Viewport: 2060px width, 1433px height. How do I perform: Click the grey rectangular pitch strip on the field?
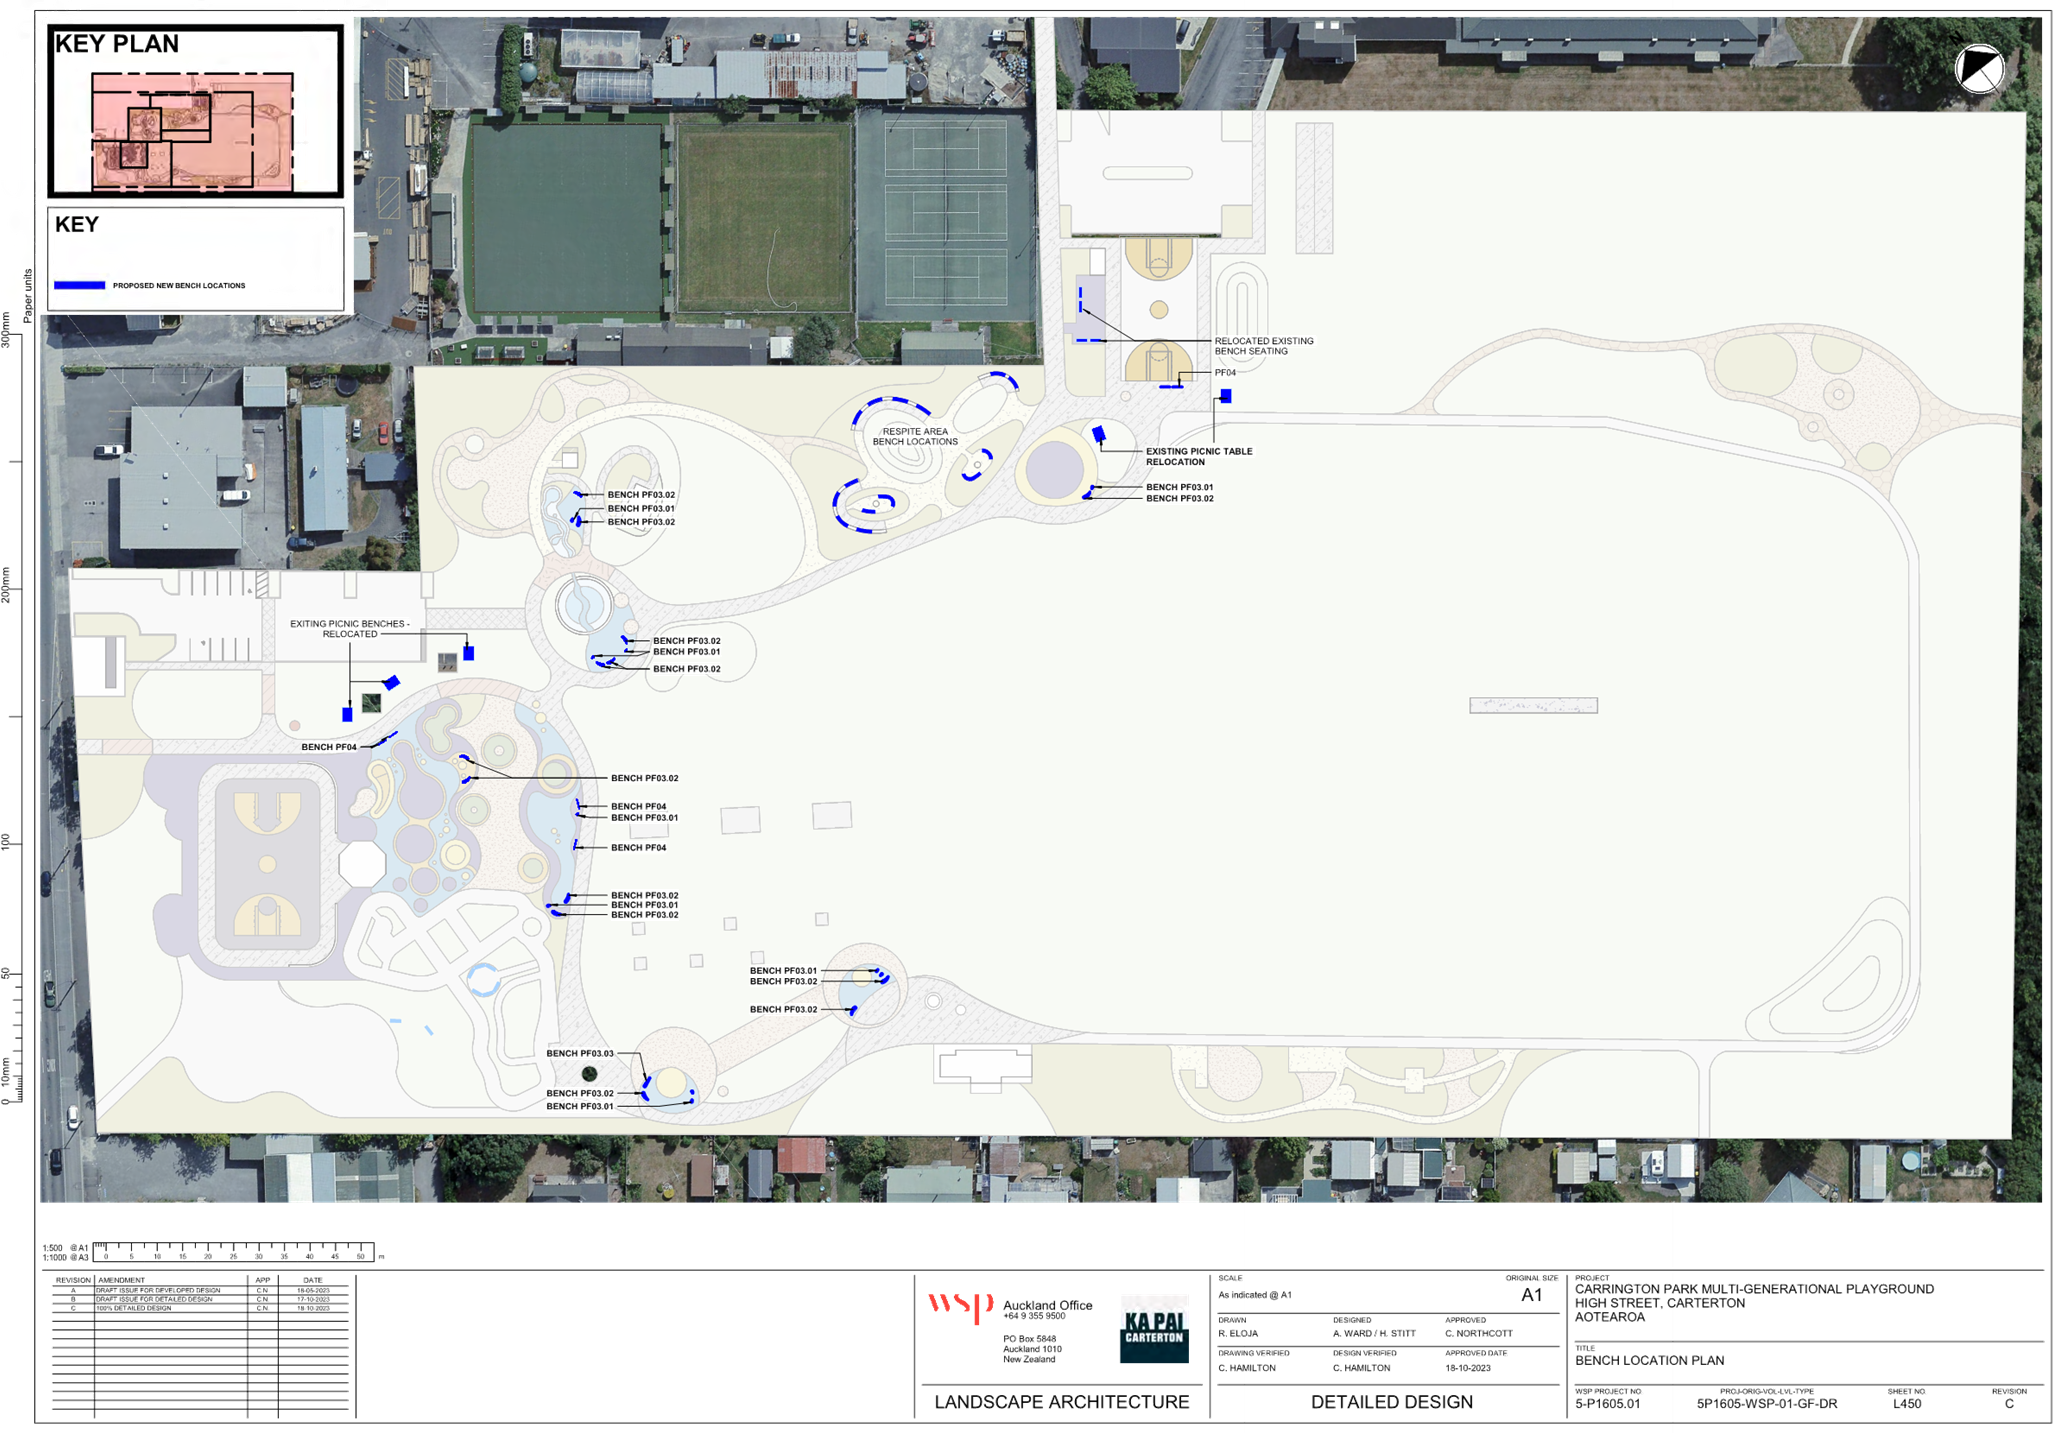[x=1532, y=705]
